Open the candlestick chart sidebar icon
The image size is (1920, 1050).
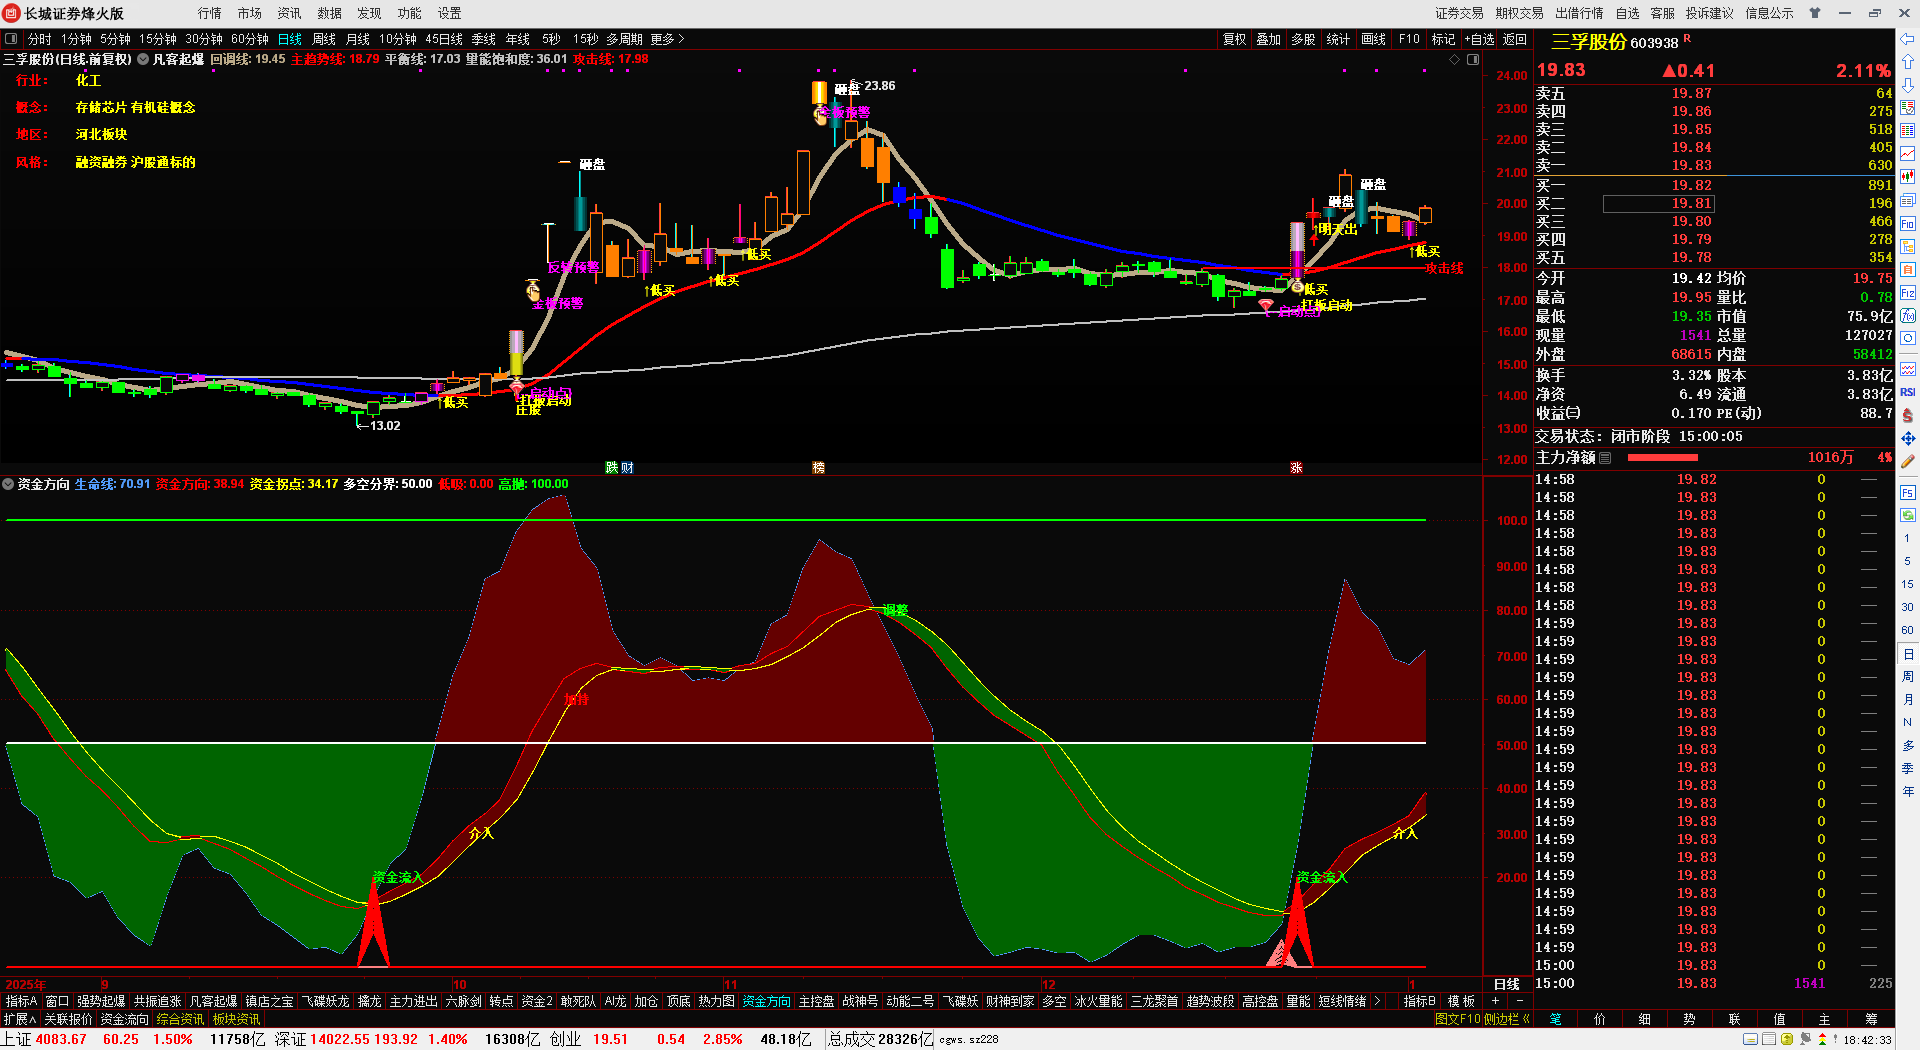[x=1908, y=177]
